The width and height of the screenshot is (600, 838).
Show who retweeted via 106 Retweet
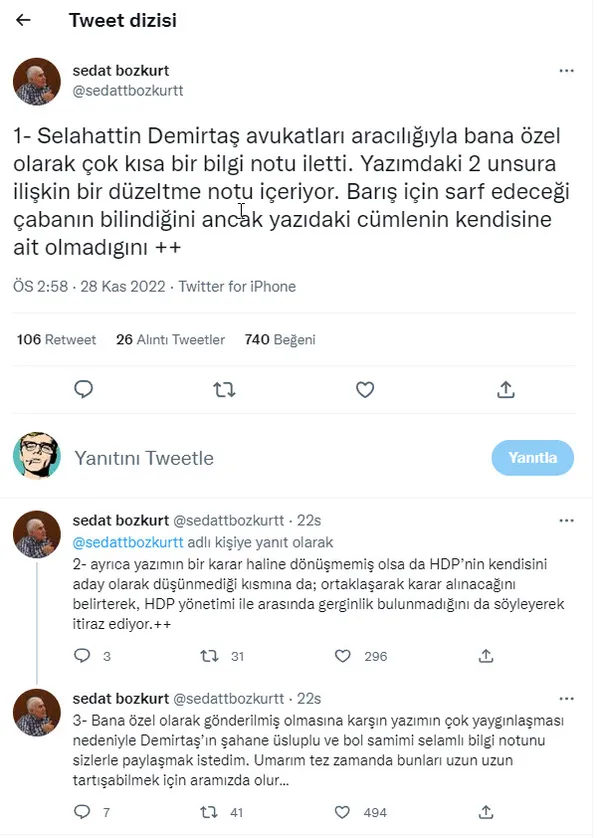(56, 339)
